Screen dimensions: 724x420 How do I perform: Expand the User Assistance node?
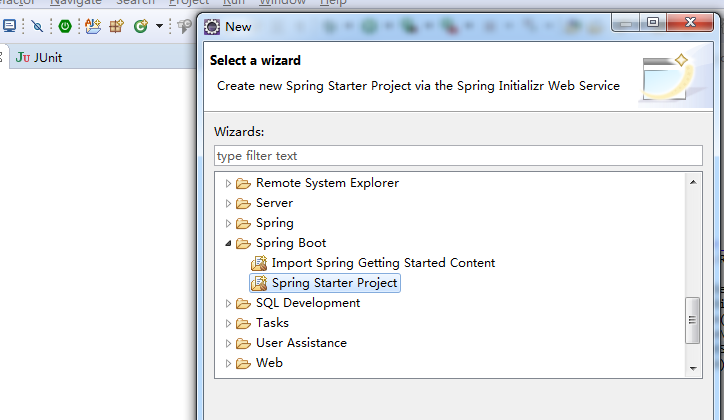point(228,343)
